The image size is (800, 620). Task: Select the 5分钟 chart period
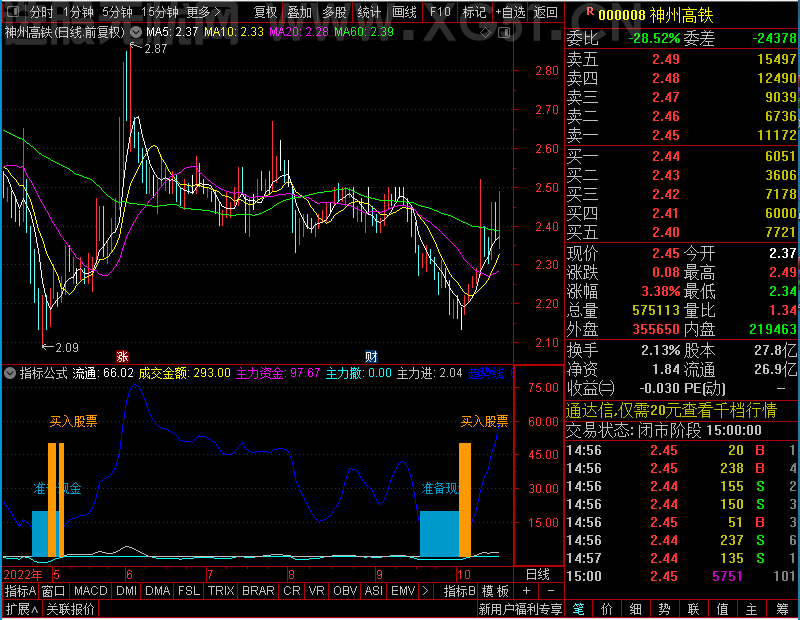point(117,12)
